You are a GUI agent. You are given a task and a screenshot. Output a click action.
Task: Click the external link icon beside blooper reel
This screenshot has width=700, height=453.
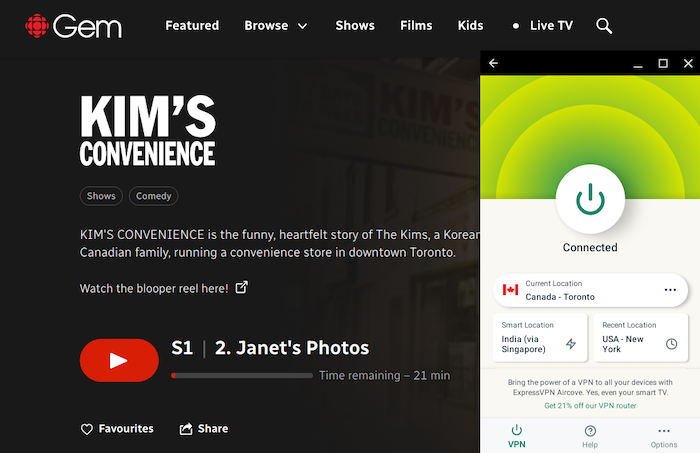pos(242,287)
